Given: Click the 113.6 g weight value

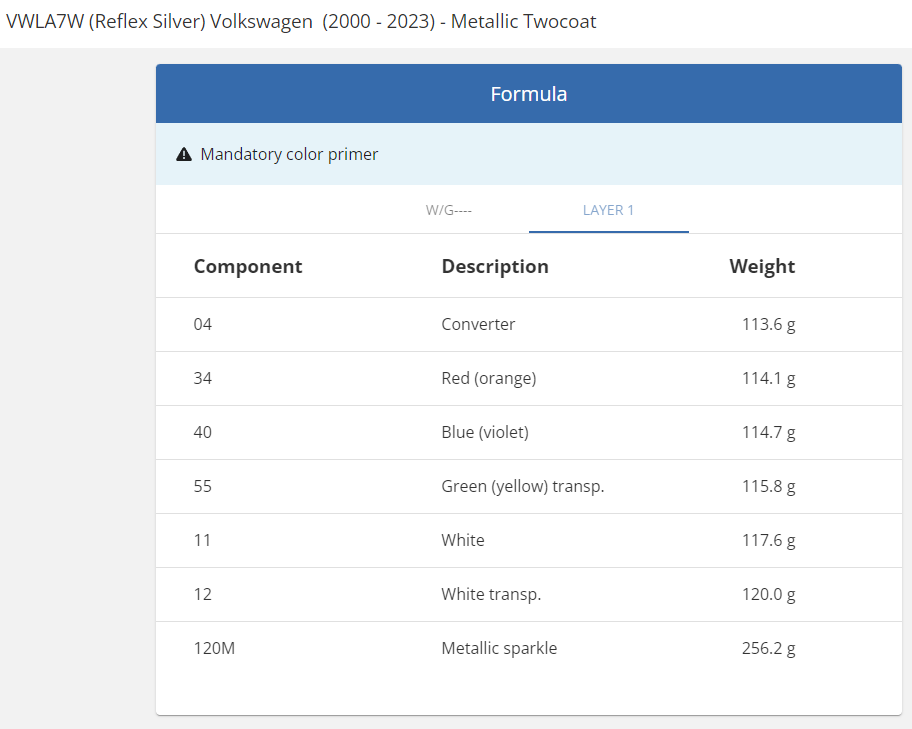Looking at the screenshot, I should [x=768, y=324].
